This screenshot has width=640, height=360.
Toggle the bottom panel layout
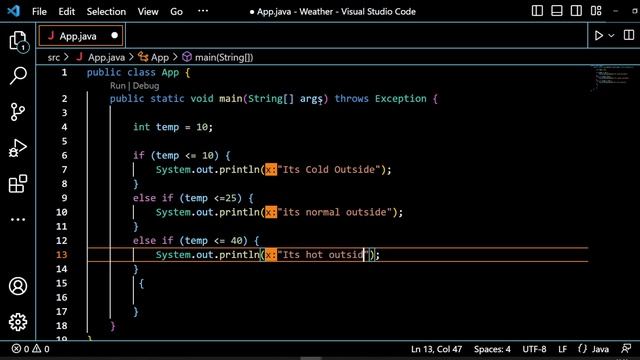point(557,11)
